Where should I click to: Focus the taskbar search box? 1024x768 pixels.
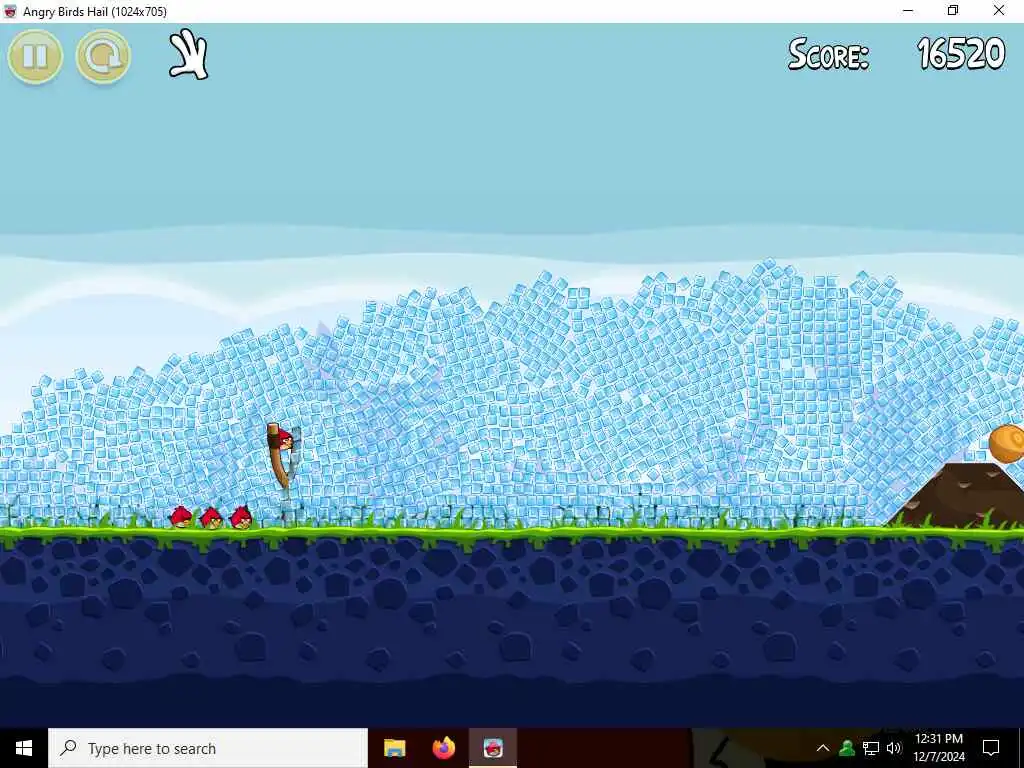tap(208, 748)
